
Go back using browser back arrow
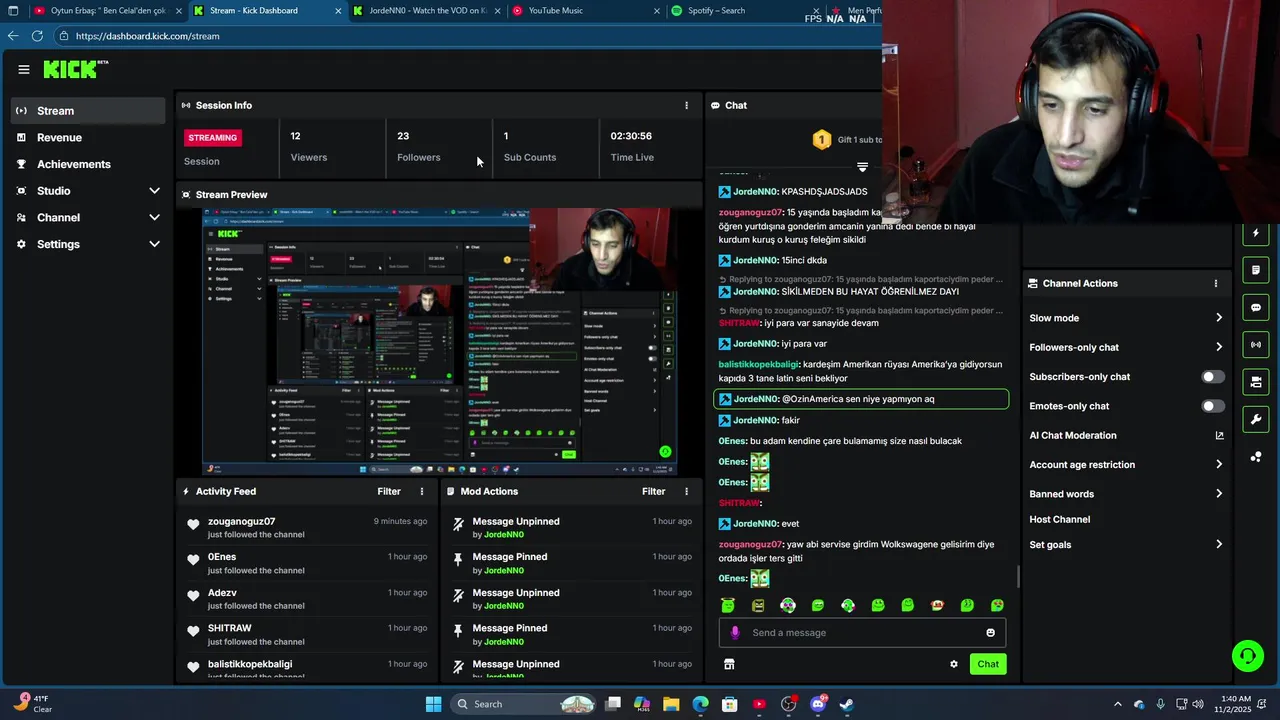13,36
